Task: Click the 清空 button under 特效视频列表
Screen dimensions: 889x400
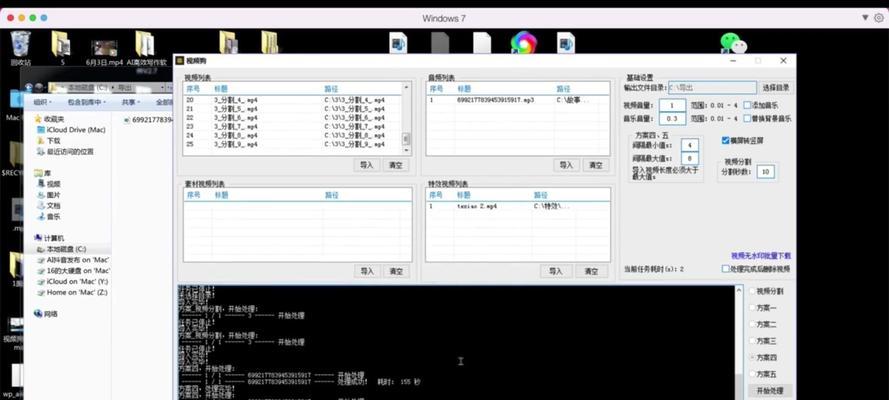Action: (x=591, y=271)
